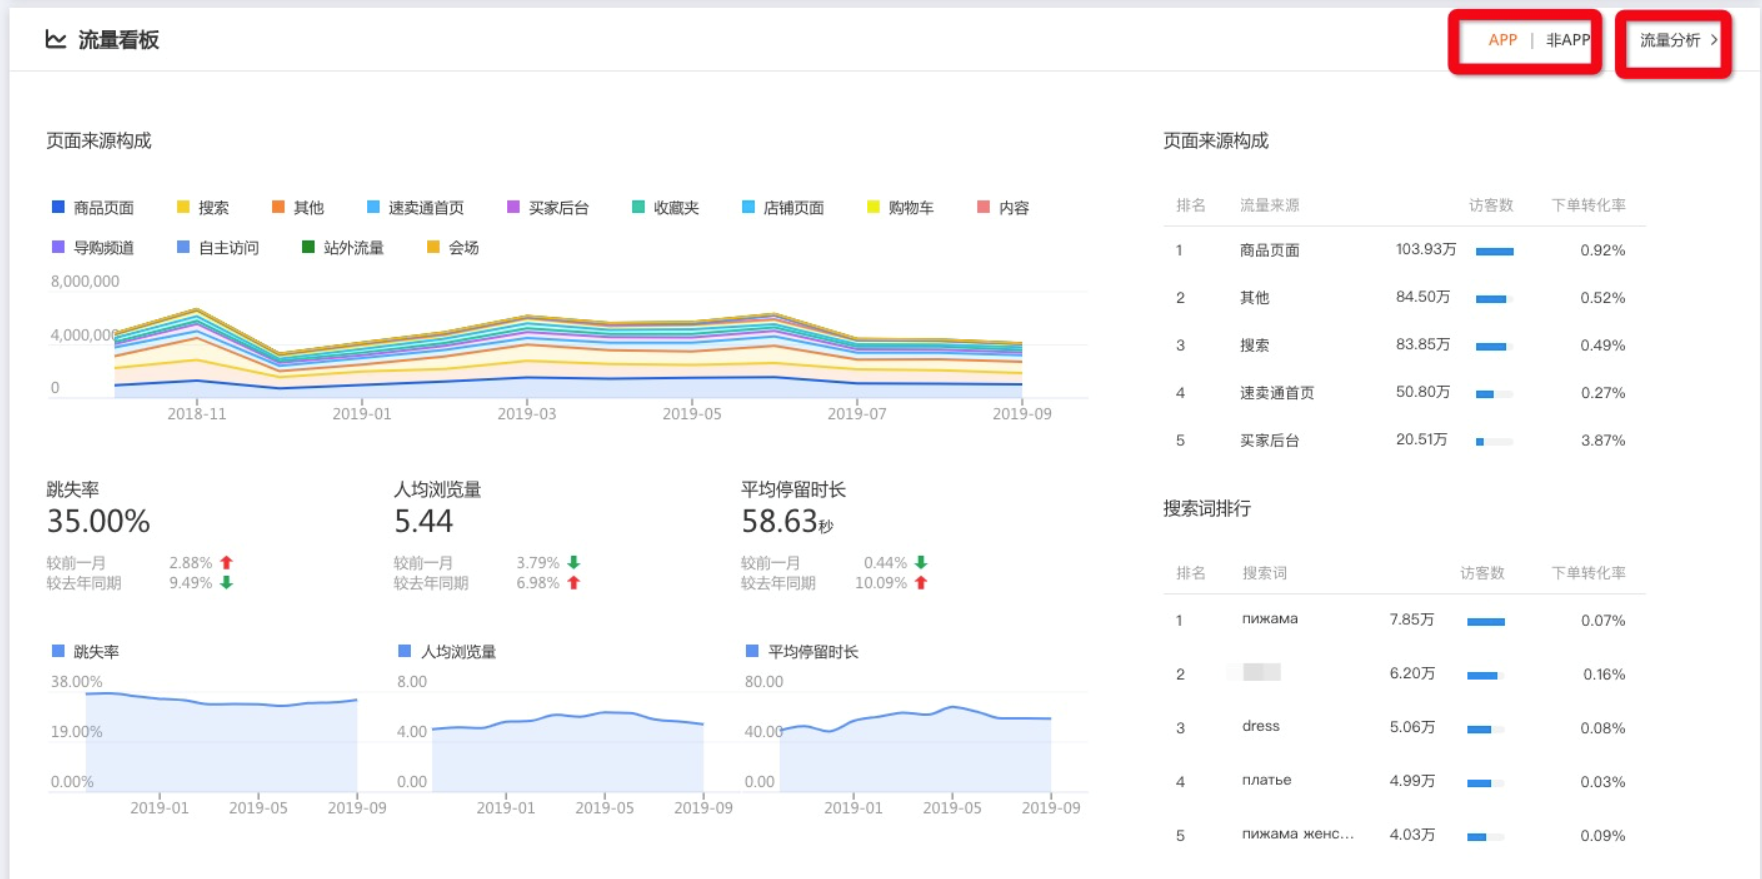The image size is (1762, 879).
Task: Expand 流量分析 via the chevron arrow
Action: tap(1714, 40)
